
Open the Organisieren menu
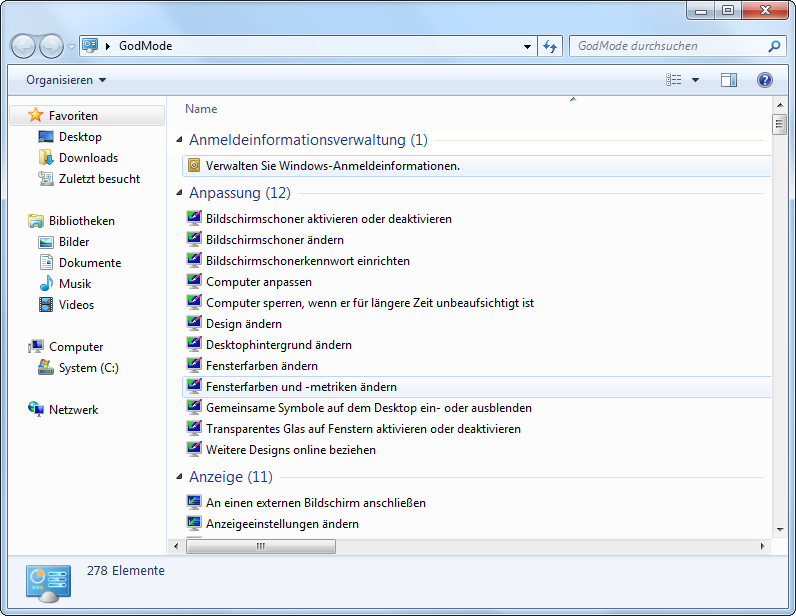coord(66,80)
